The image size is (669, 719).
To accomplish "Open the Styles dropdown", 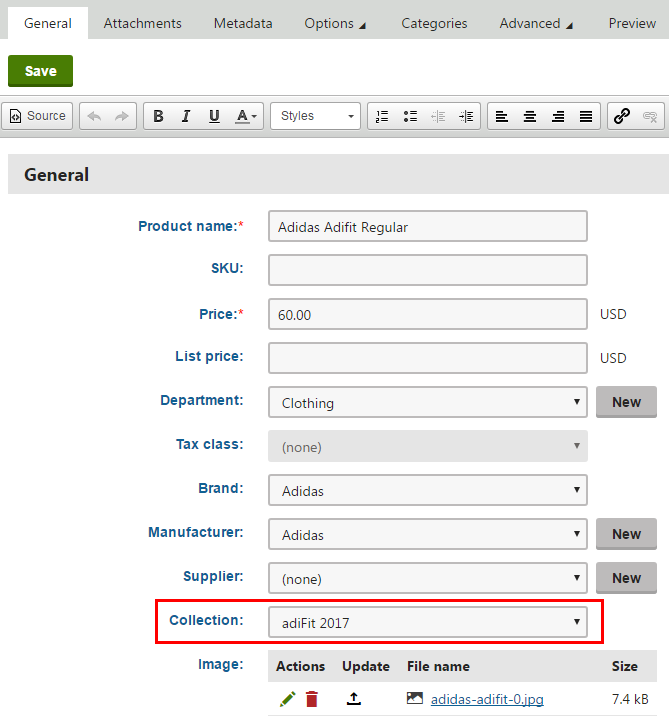I will [315, 116].
